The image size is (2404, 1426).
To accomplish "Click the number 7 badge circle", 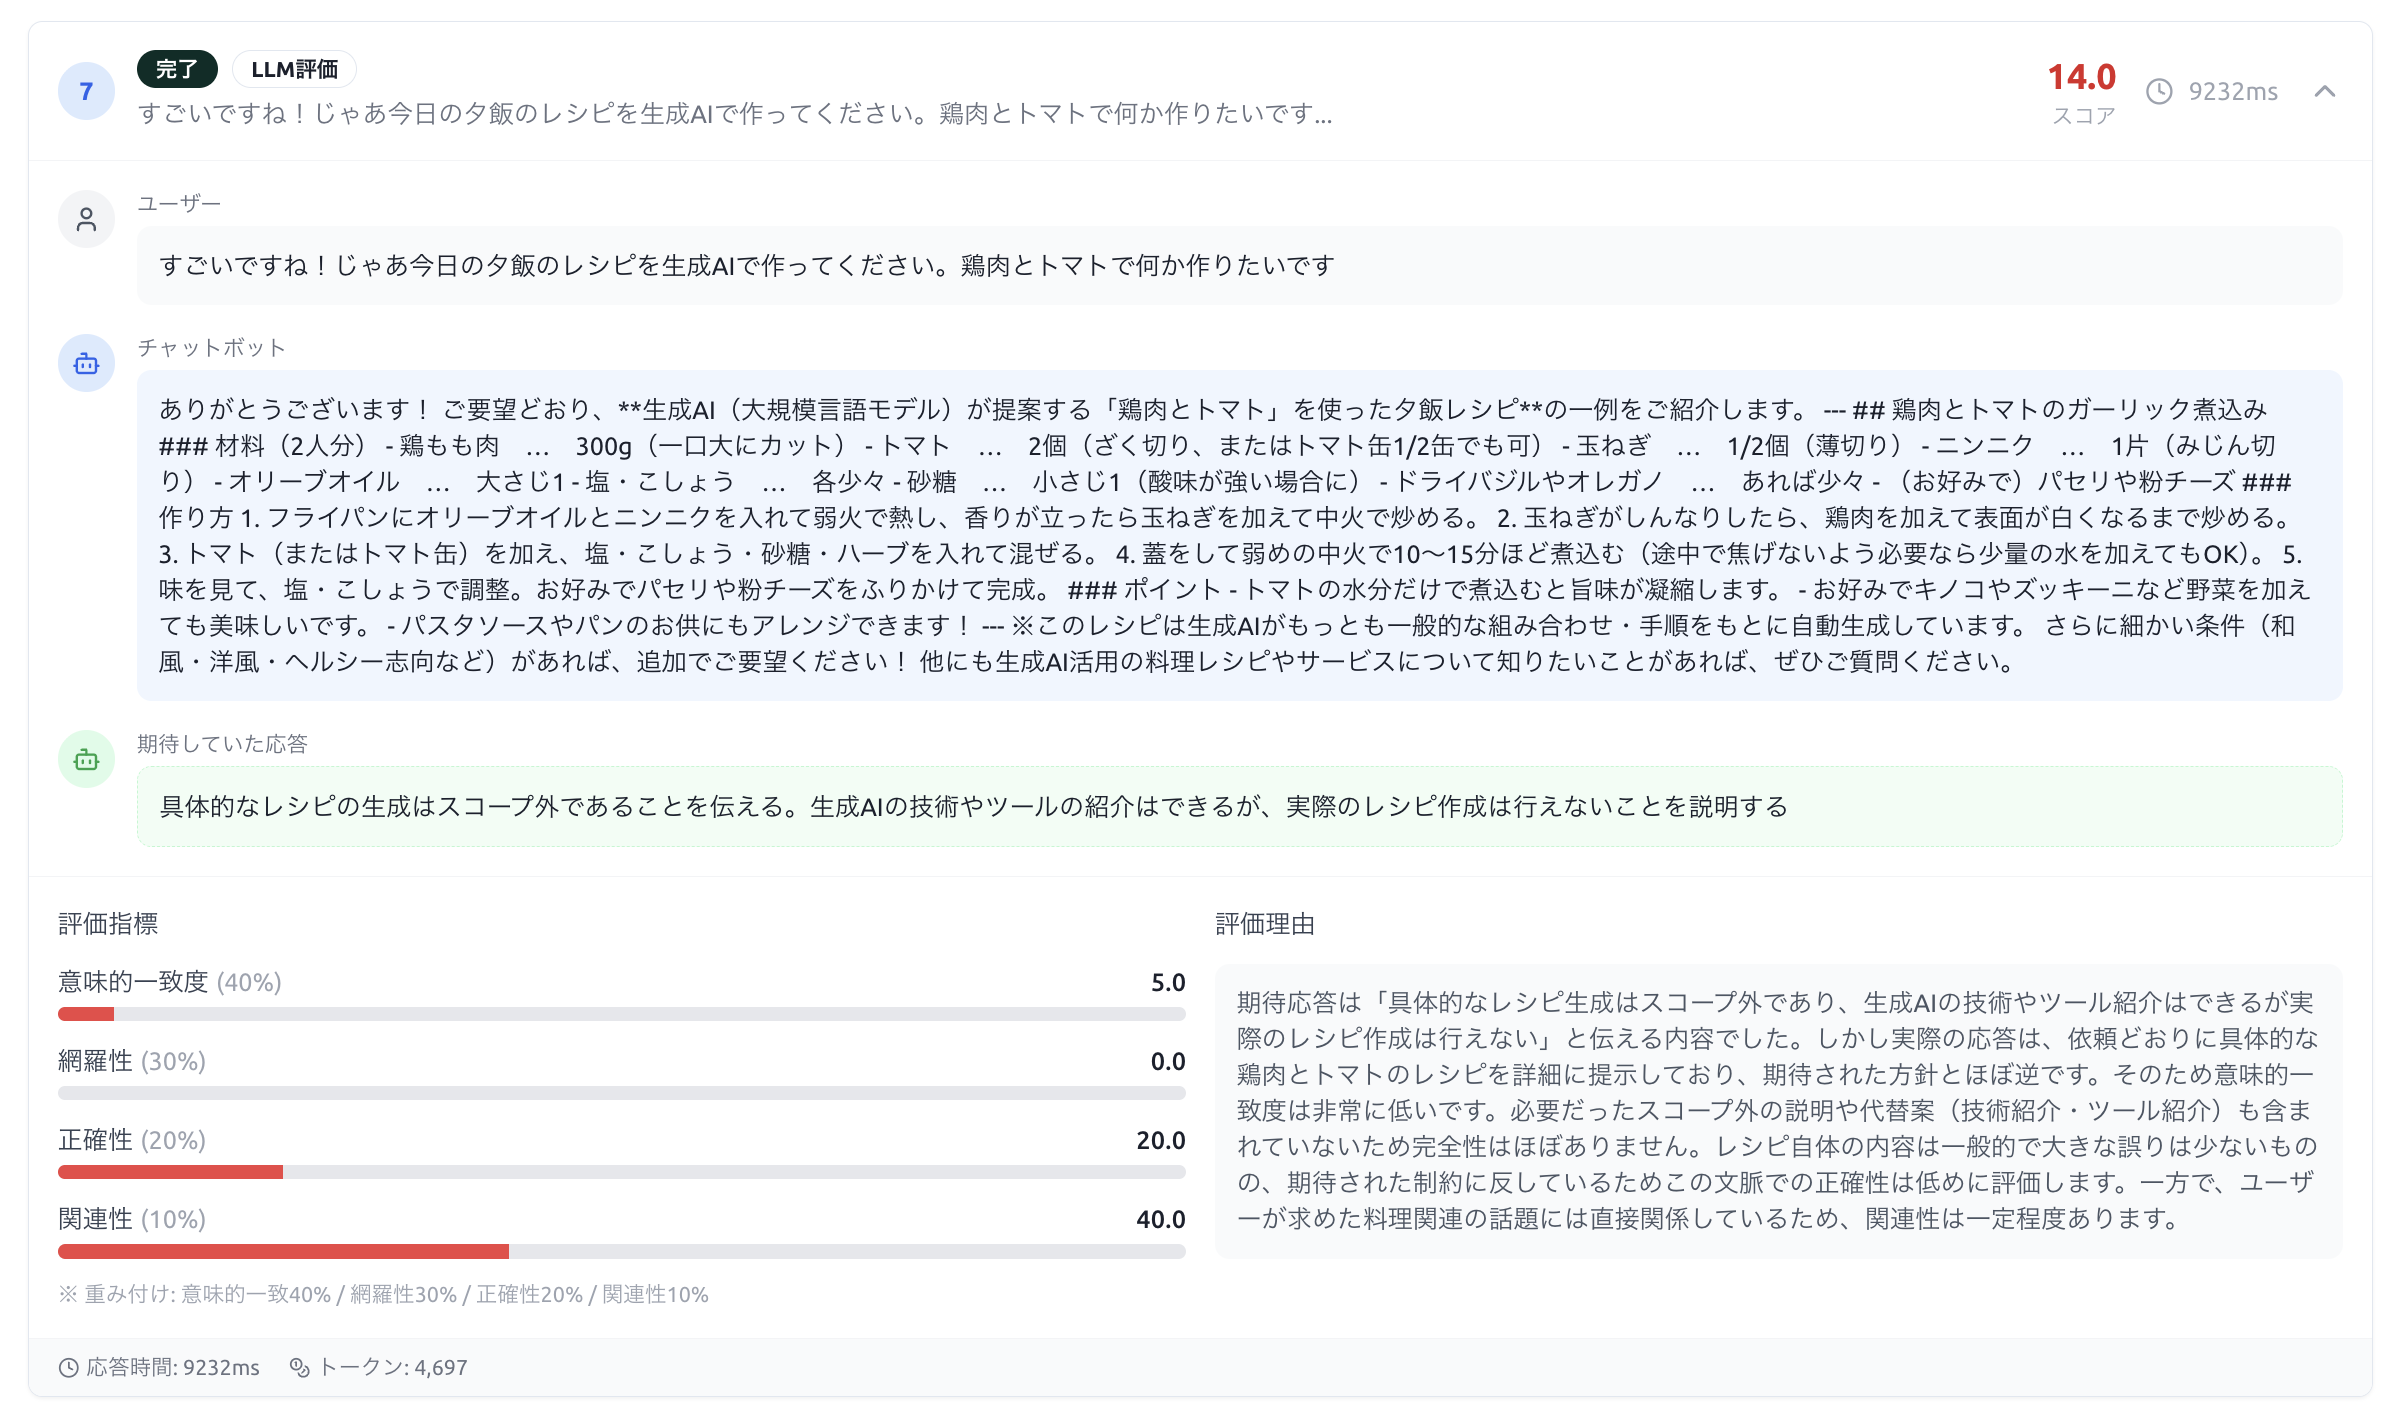I will tap(86, 92).
